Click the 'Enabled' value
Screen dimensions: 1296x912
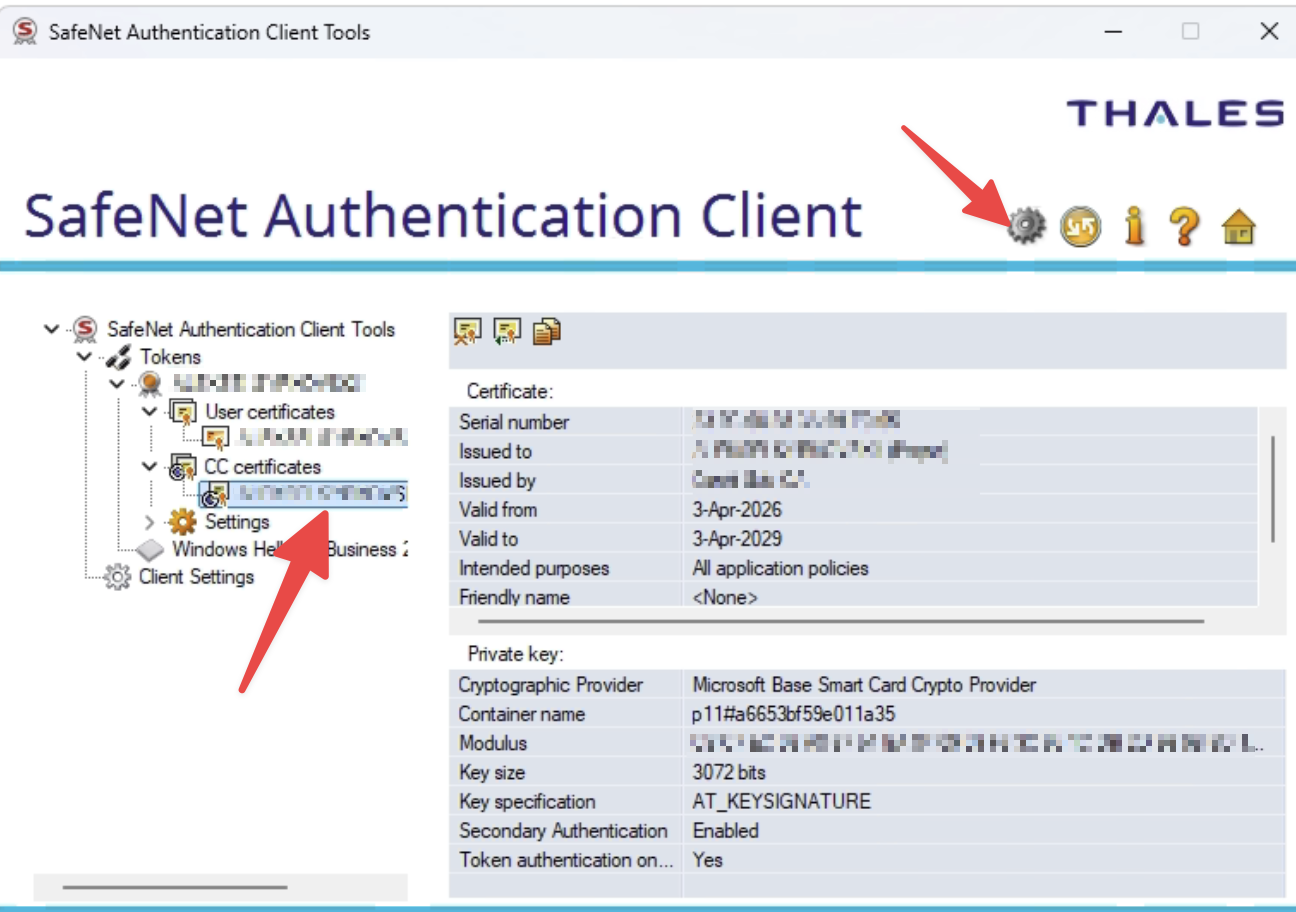tap(725, 830)
